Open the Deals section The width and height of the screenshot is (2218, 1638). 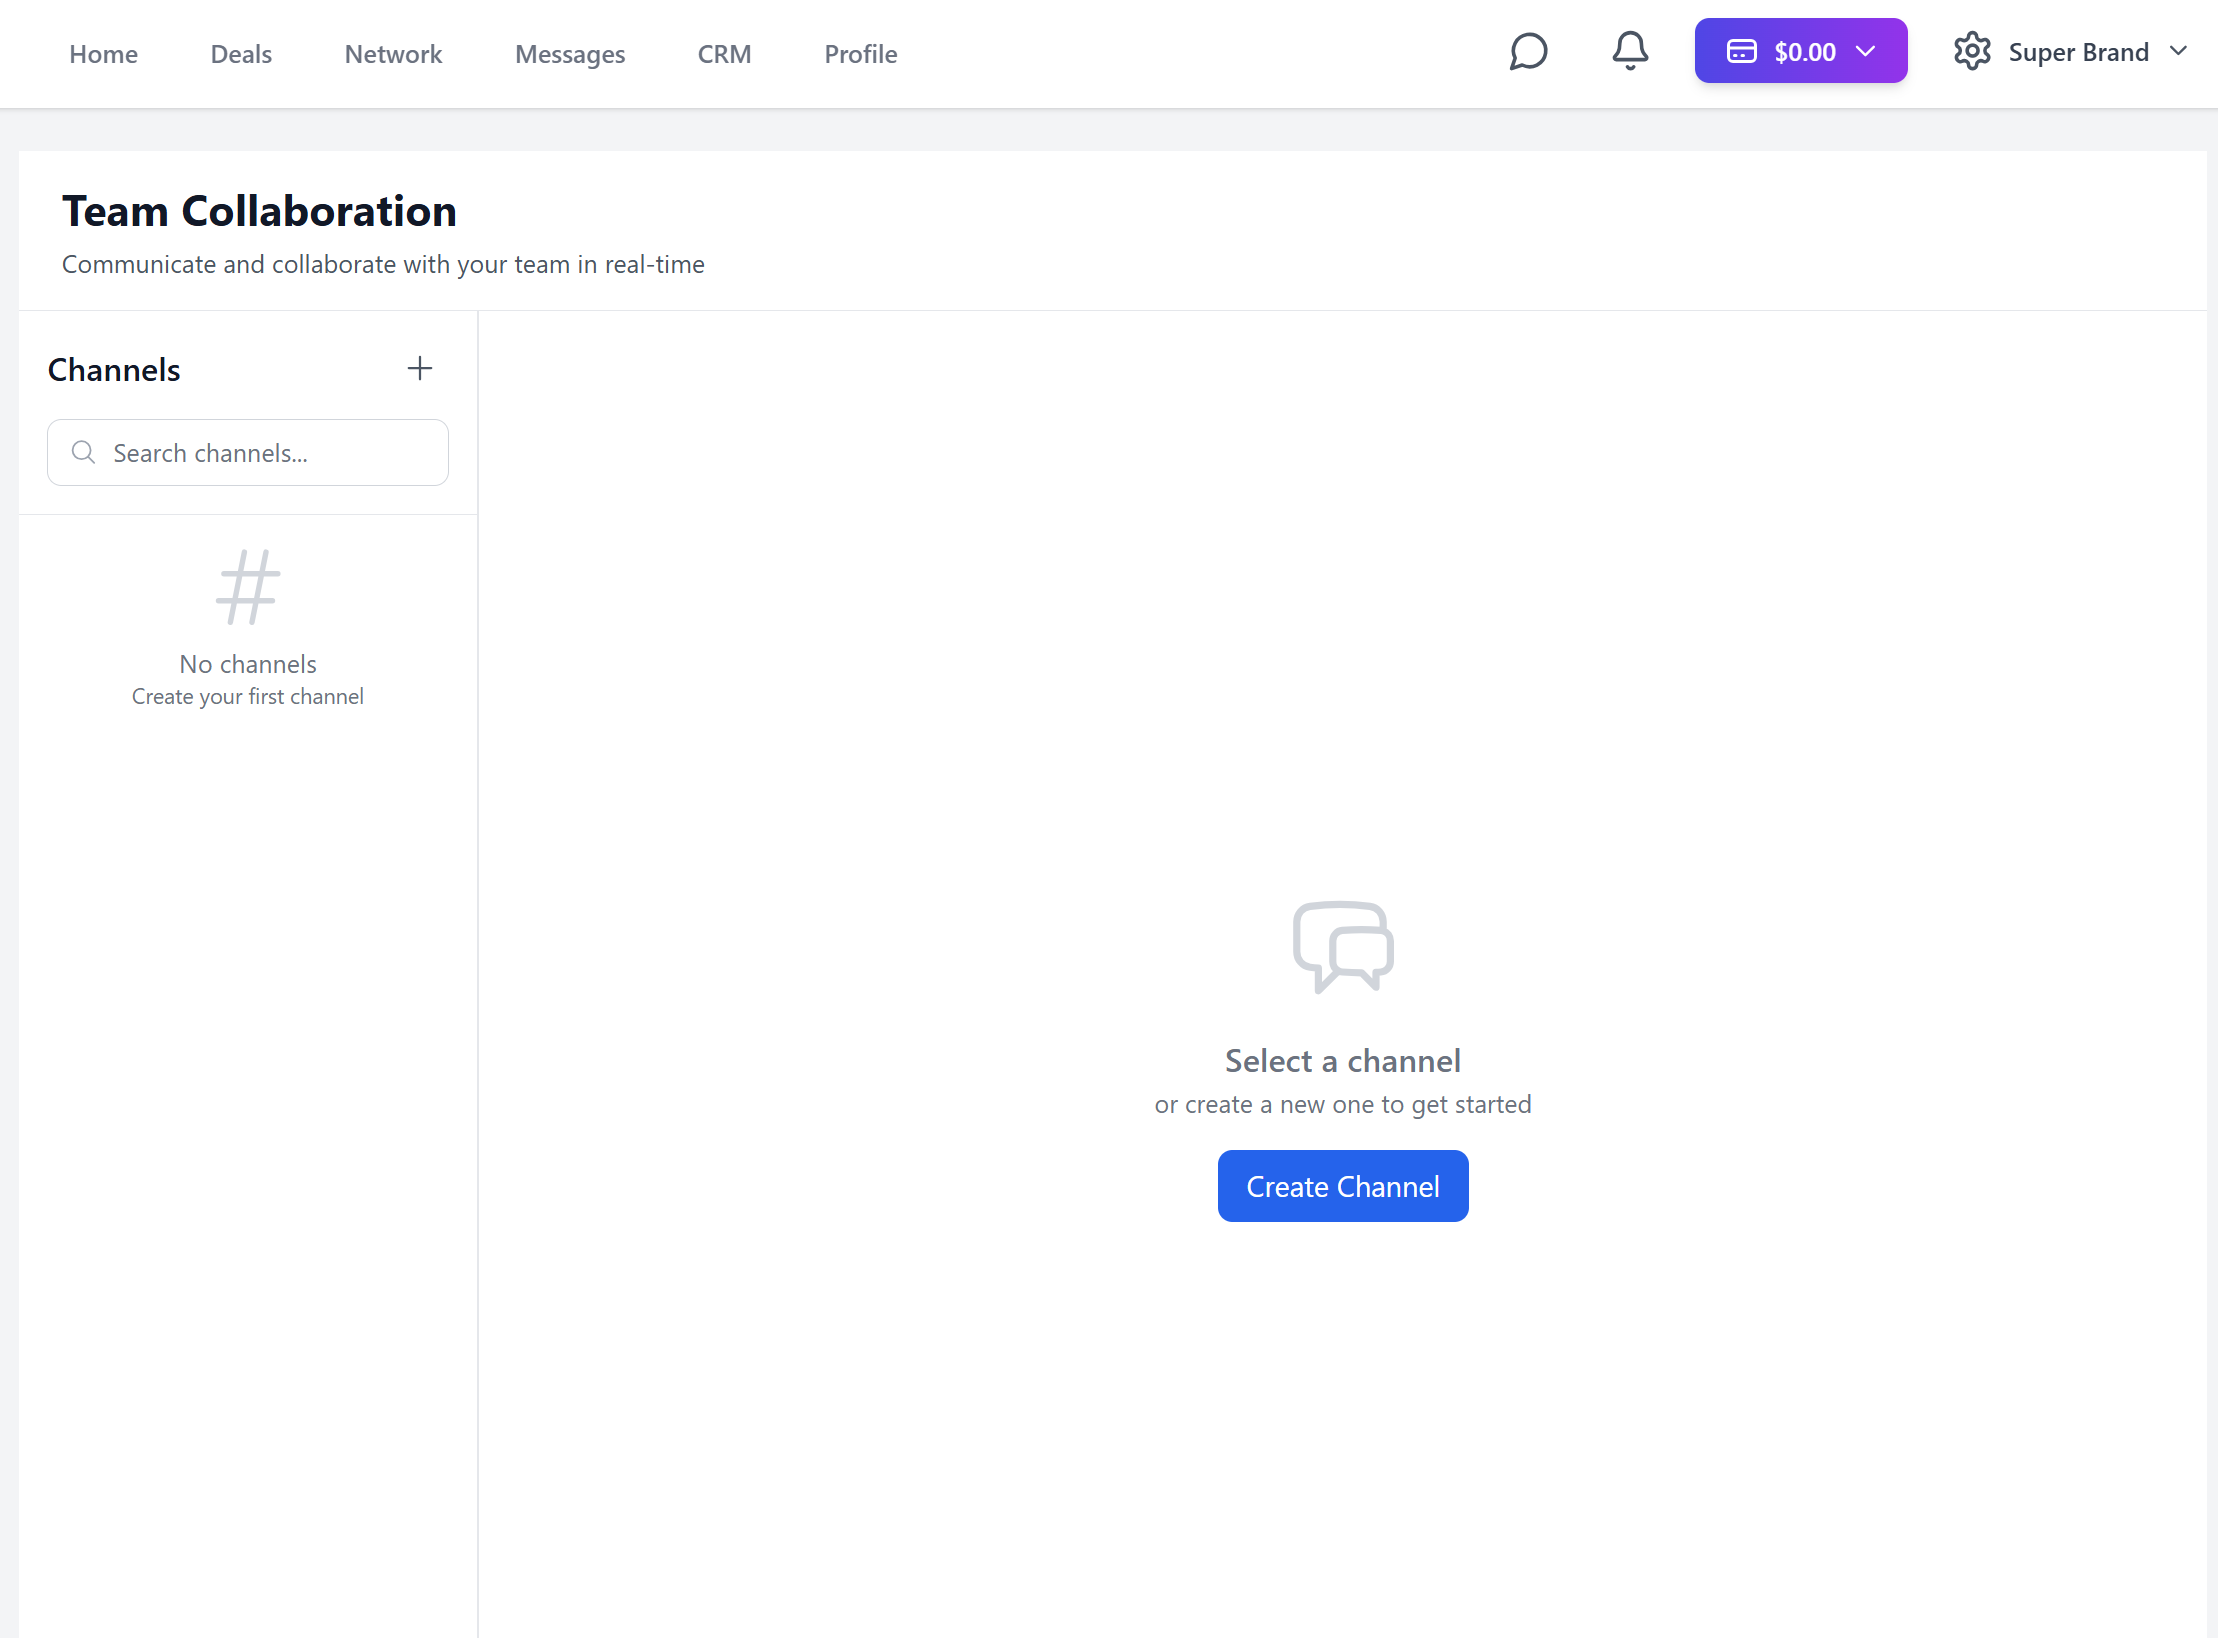(x=241, y=54)
